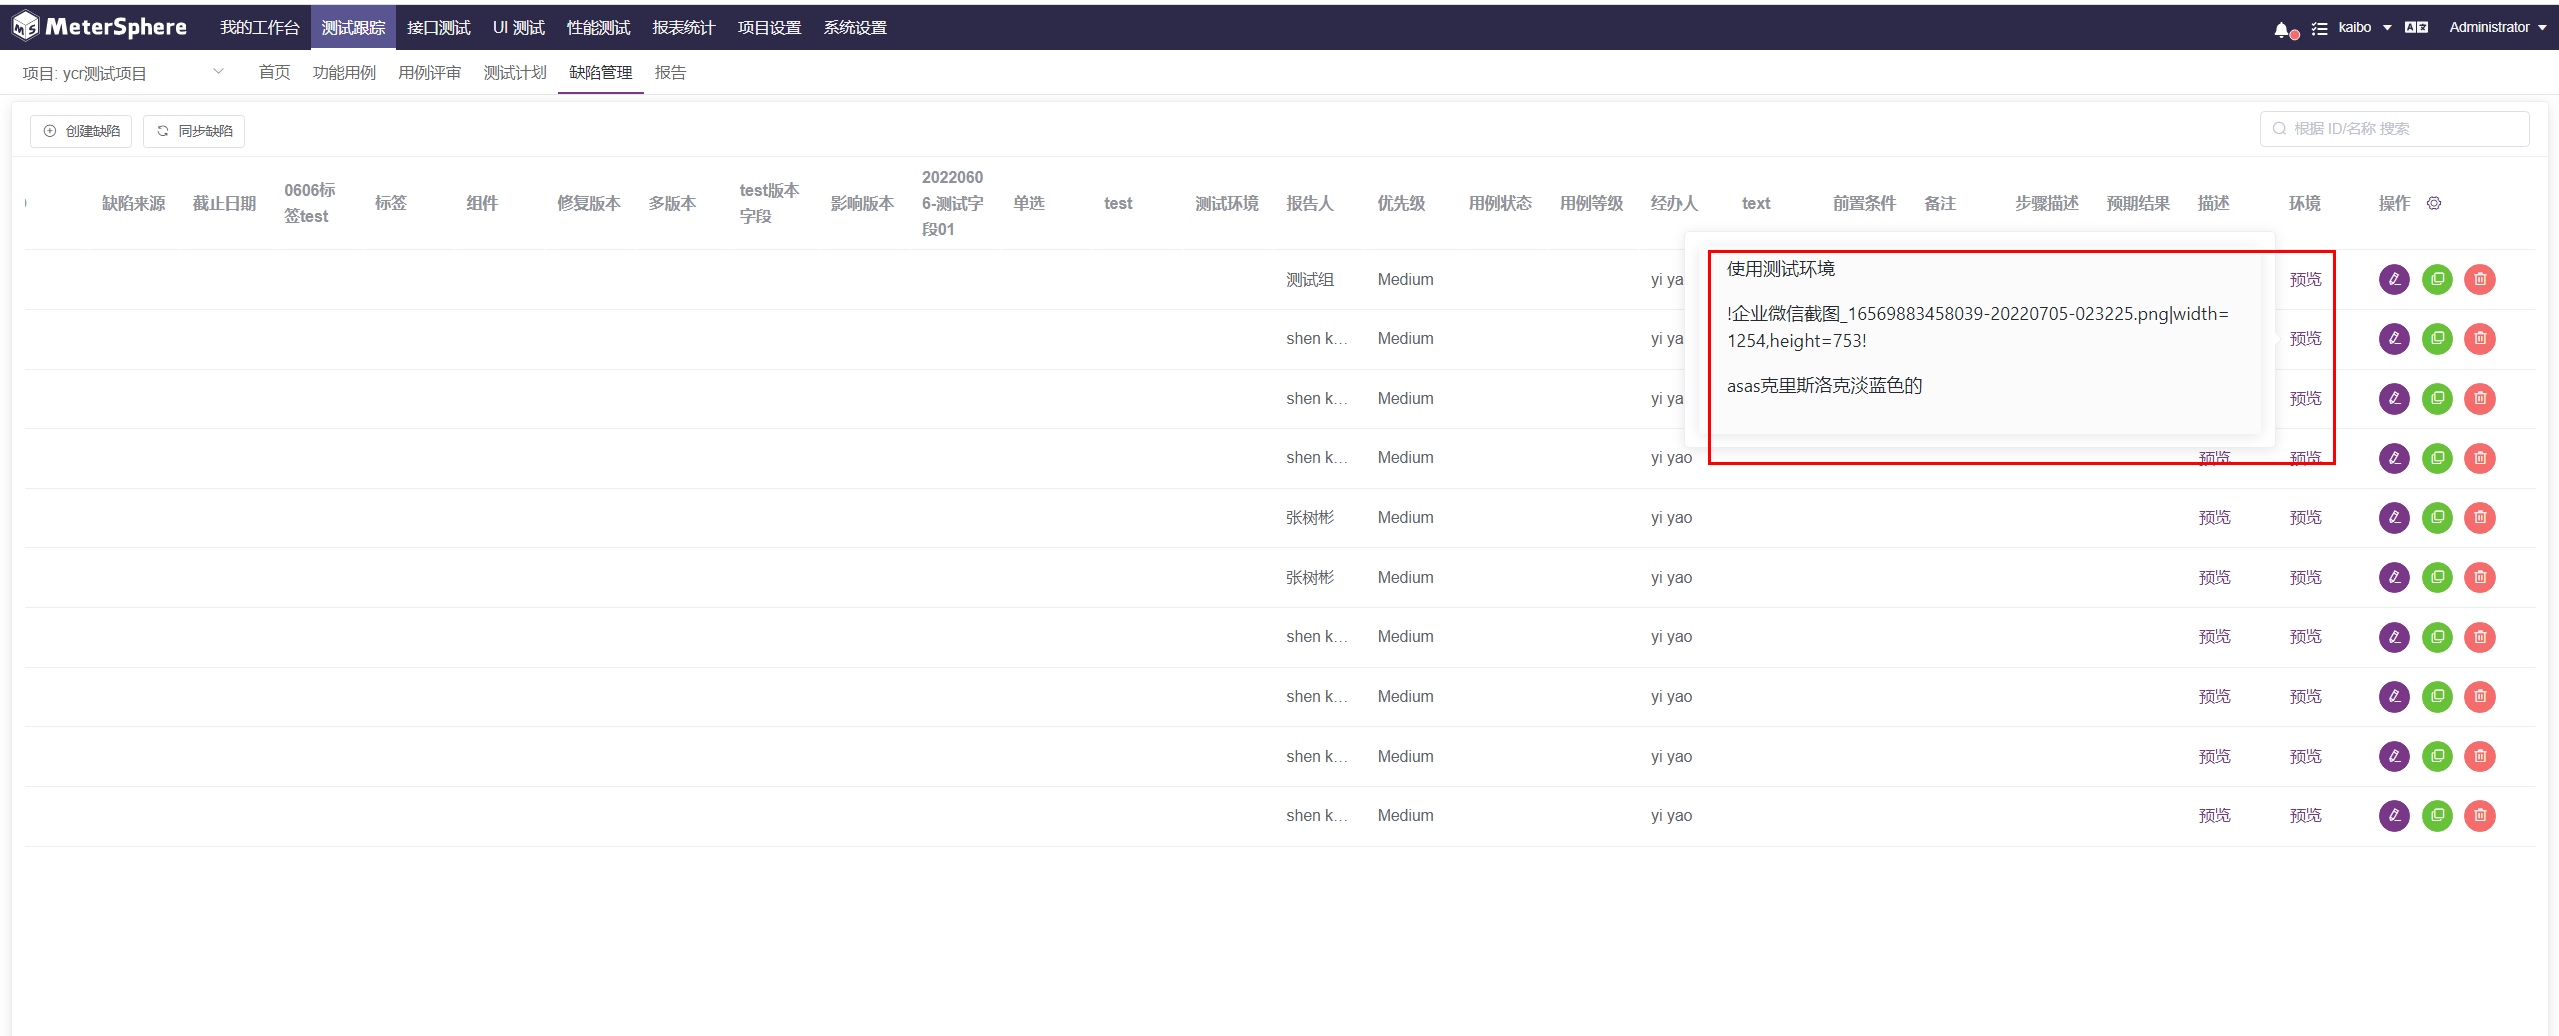Select the 缺陷管理 tab
This screenshot has height=1036, width=2559.
(x=599, y=72)
